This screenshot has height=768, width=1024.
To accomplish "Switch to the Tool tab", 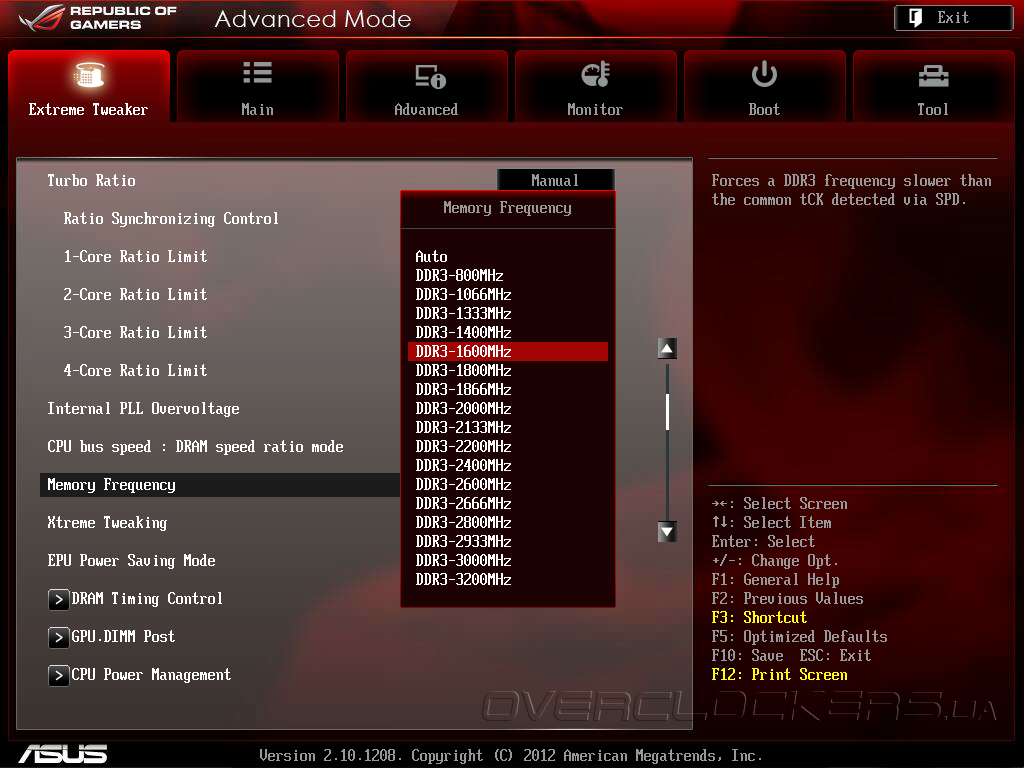I will click(933, 86).
